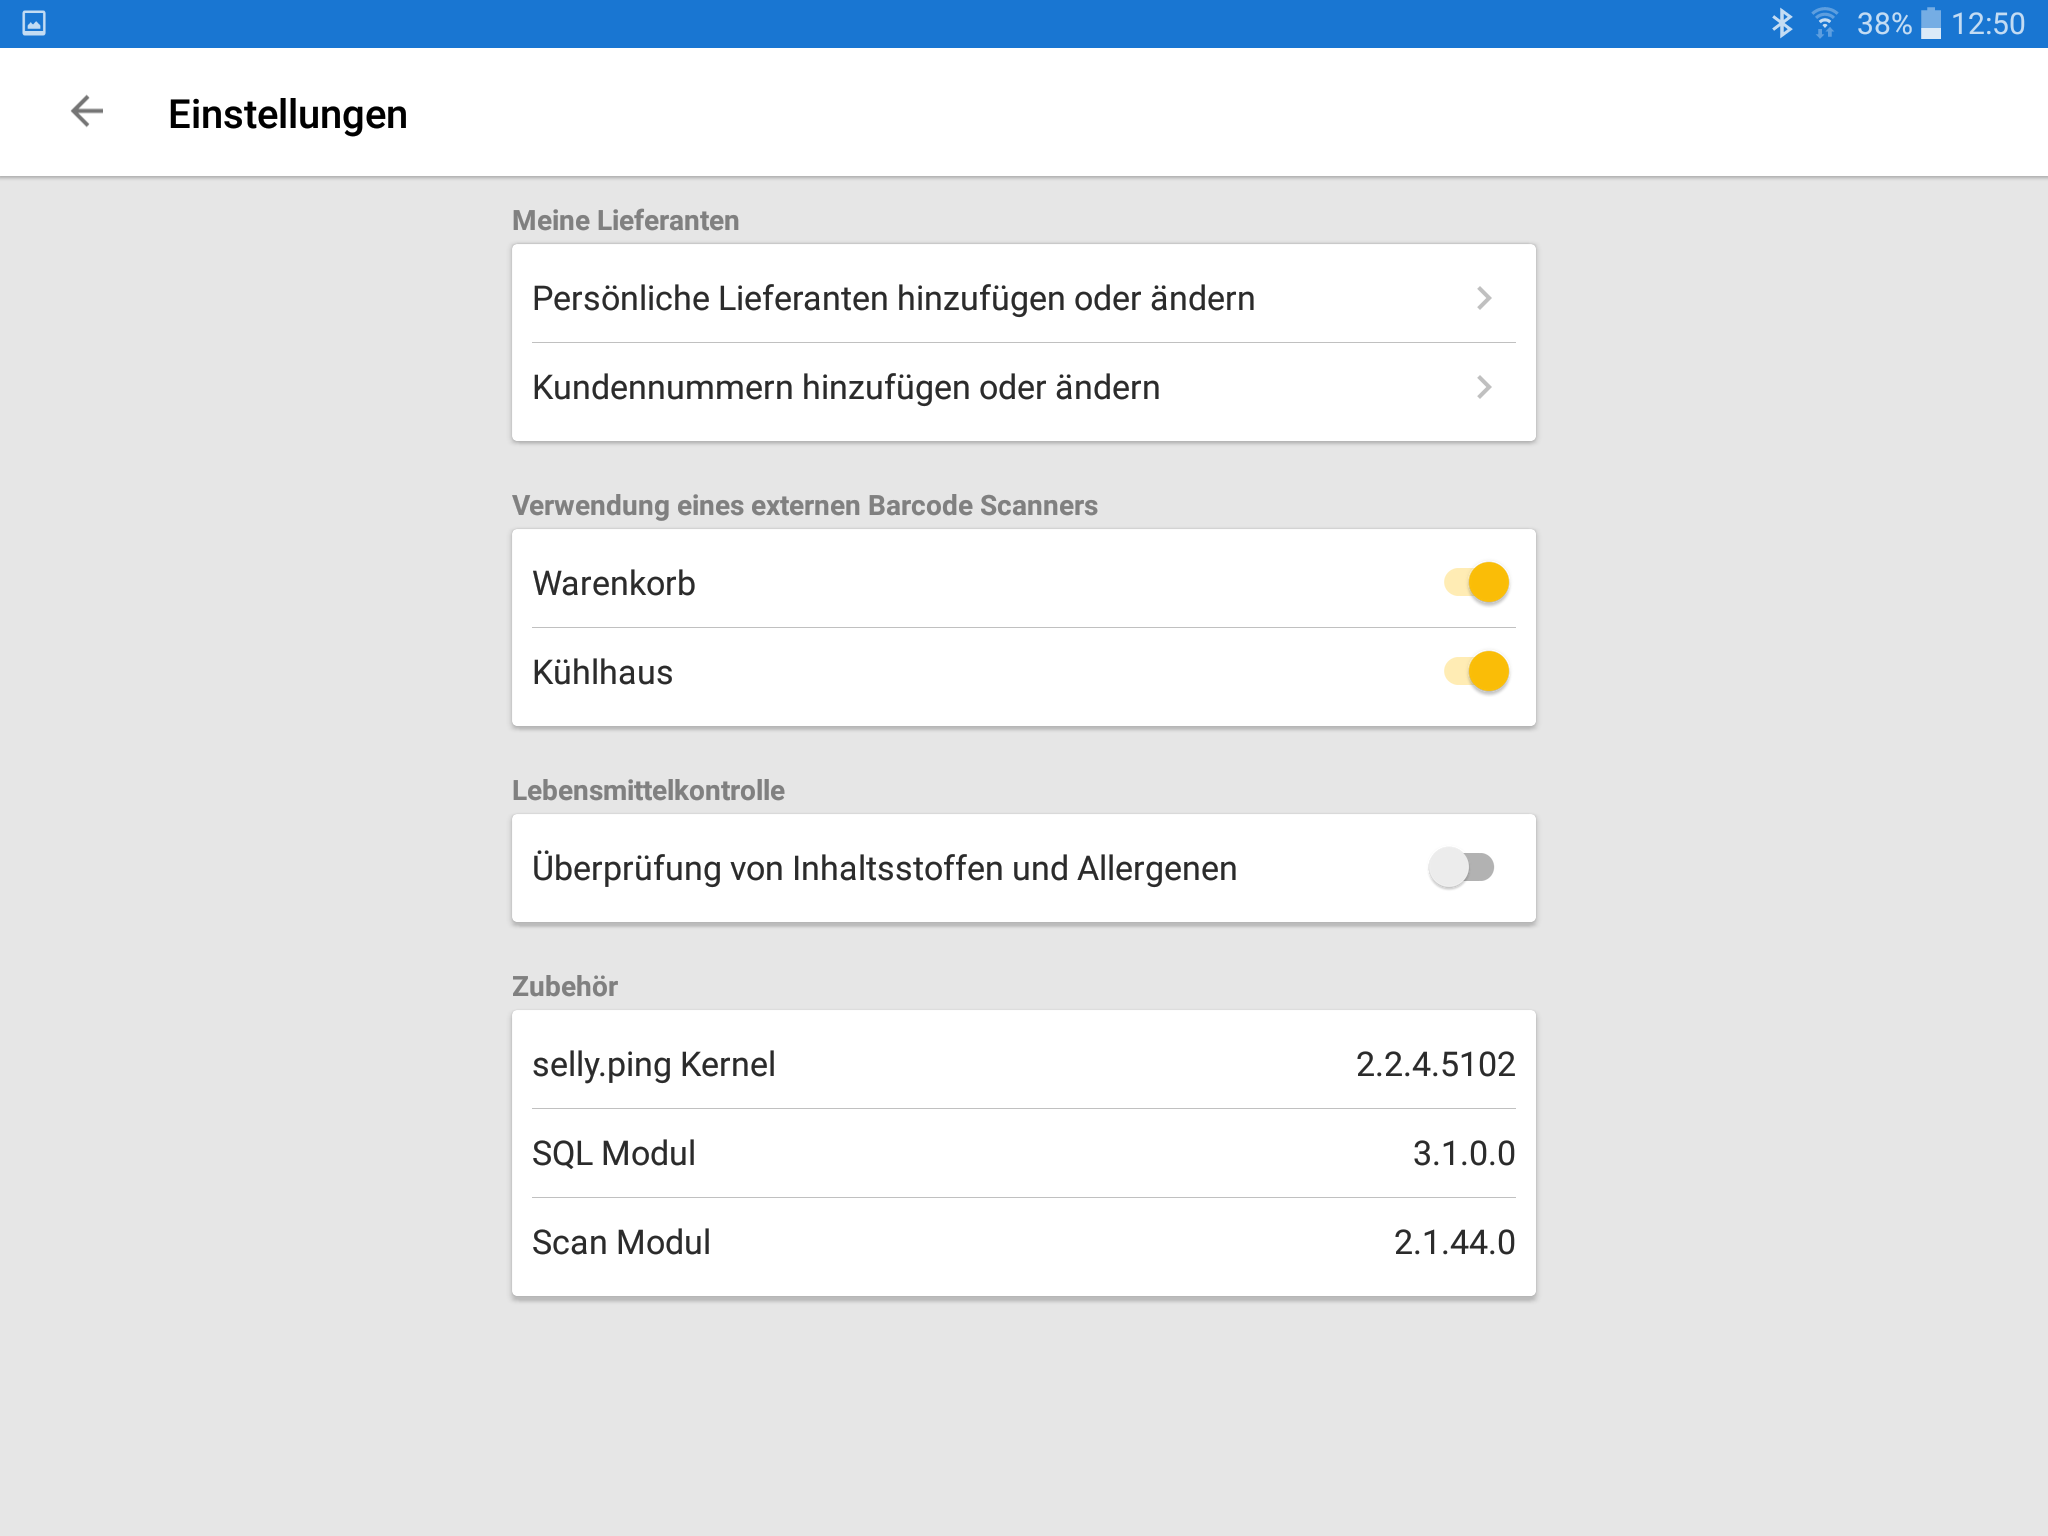Tap the battery indicator icon

coord(1932,23)
